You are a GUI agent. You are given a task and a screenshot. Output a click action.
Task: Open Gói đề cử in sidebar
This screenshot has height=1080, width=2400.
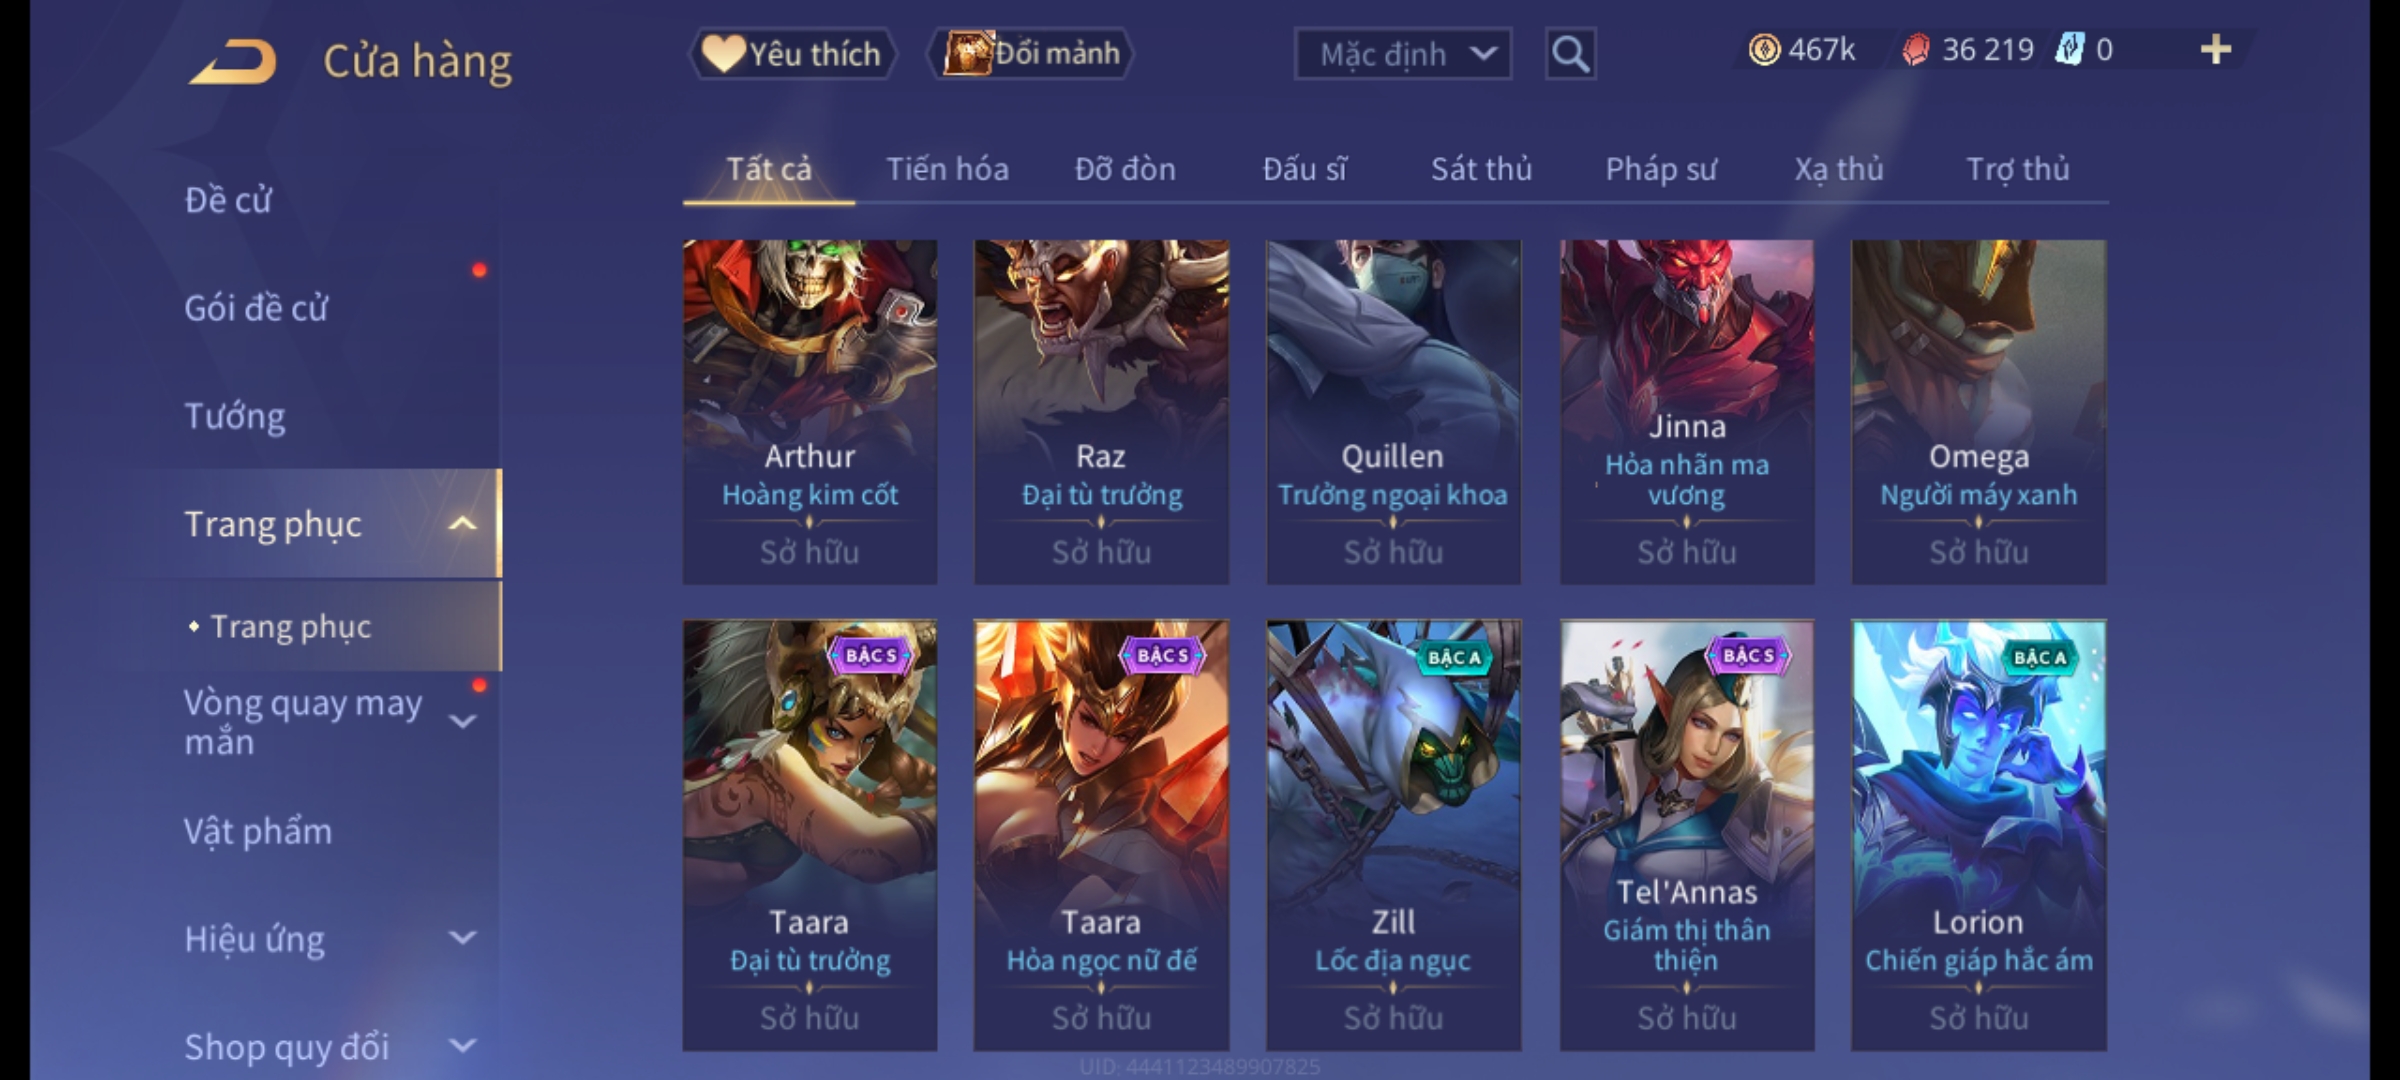[x=256, y=308]
